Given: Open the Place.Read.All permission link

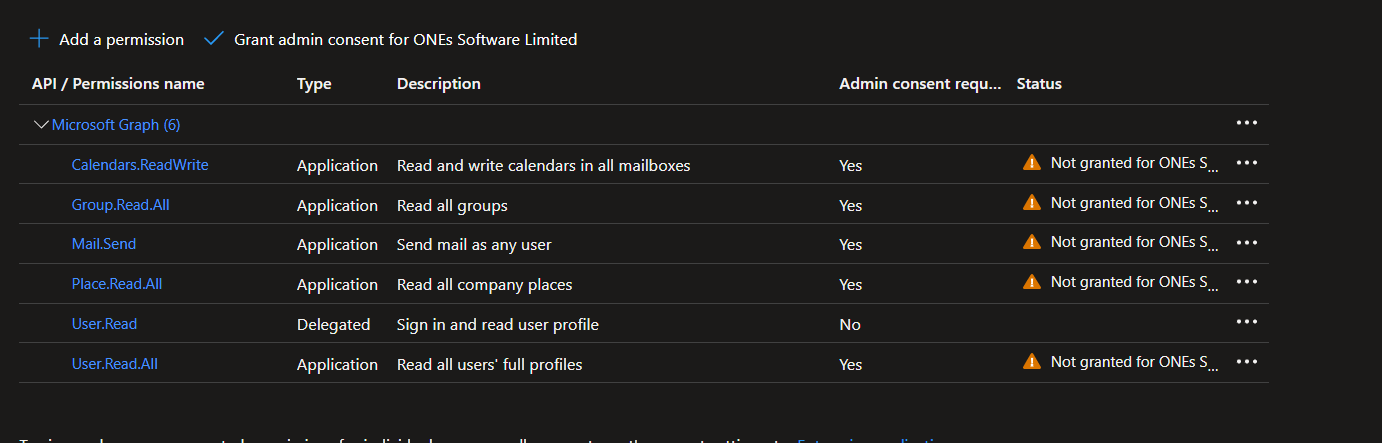Looking at the screenshot, I should (x=117, y=284).
